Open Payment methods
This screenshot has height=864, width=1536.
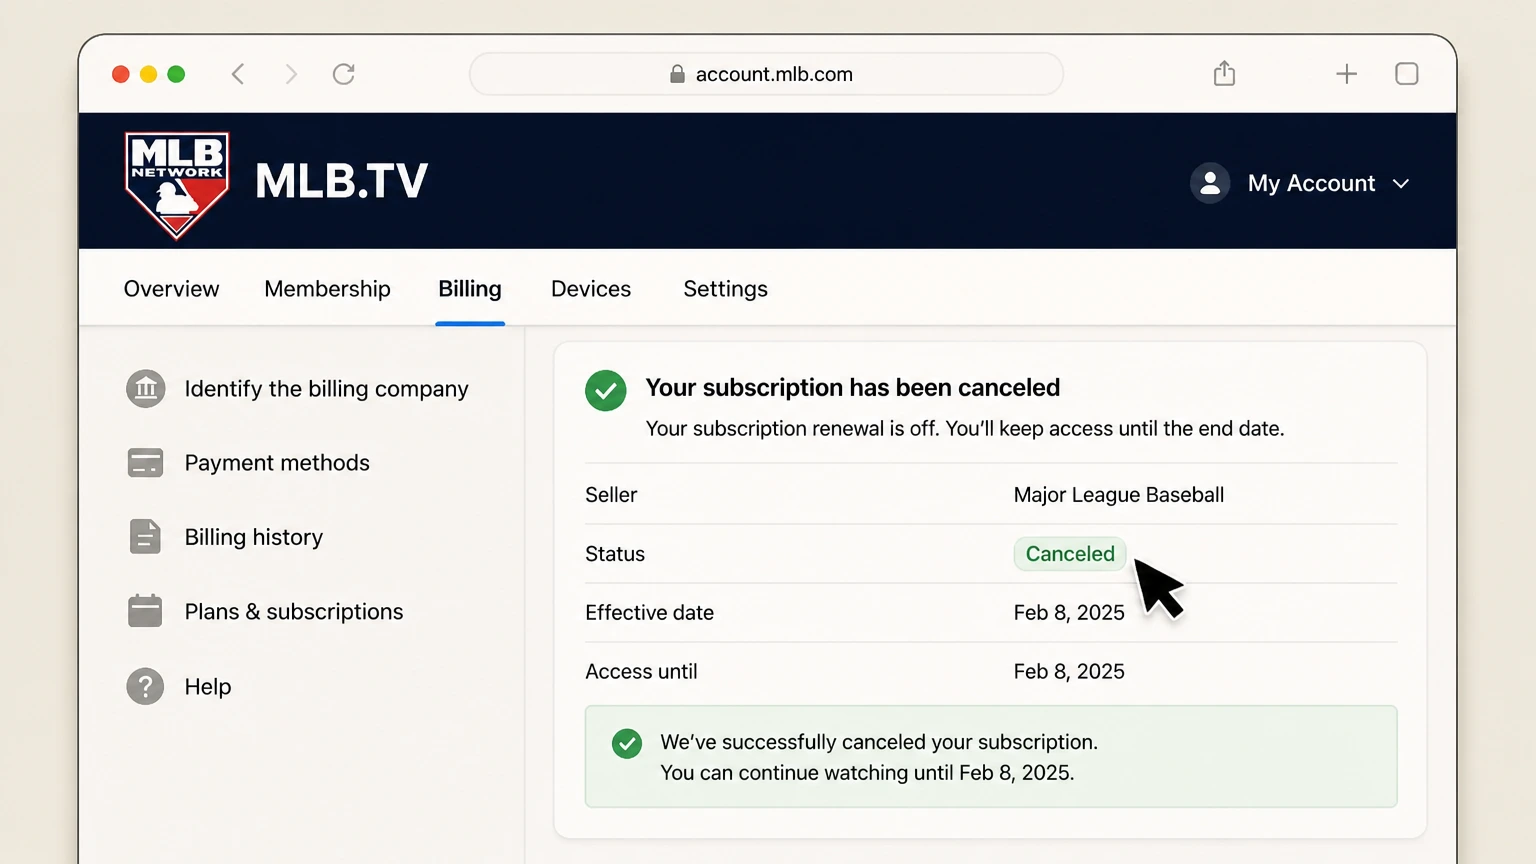tap(277, 463)
